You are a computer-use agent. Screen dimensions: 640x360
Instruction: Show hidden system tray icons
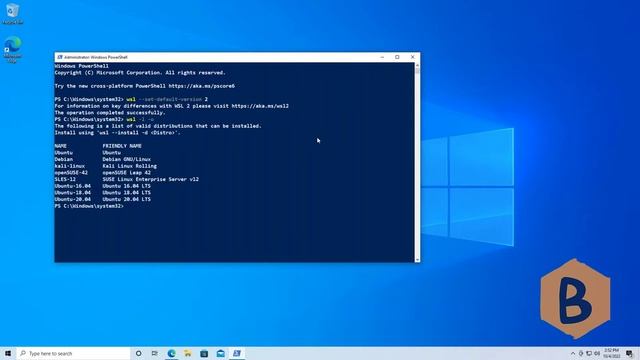coord(573,353)
